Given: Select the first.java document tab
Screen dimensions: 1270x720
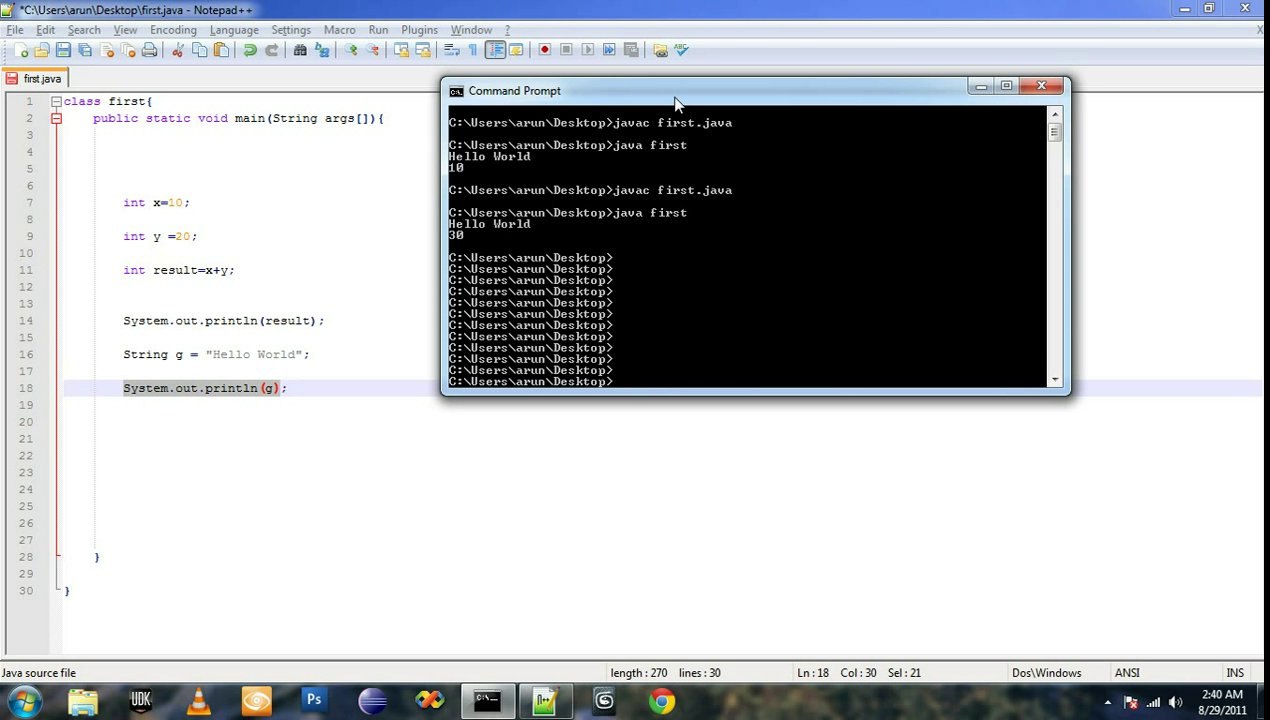Looking at the screenshot, I should (x=34, y=78).
